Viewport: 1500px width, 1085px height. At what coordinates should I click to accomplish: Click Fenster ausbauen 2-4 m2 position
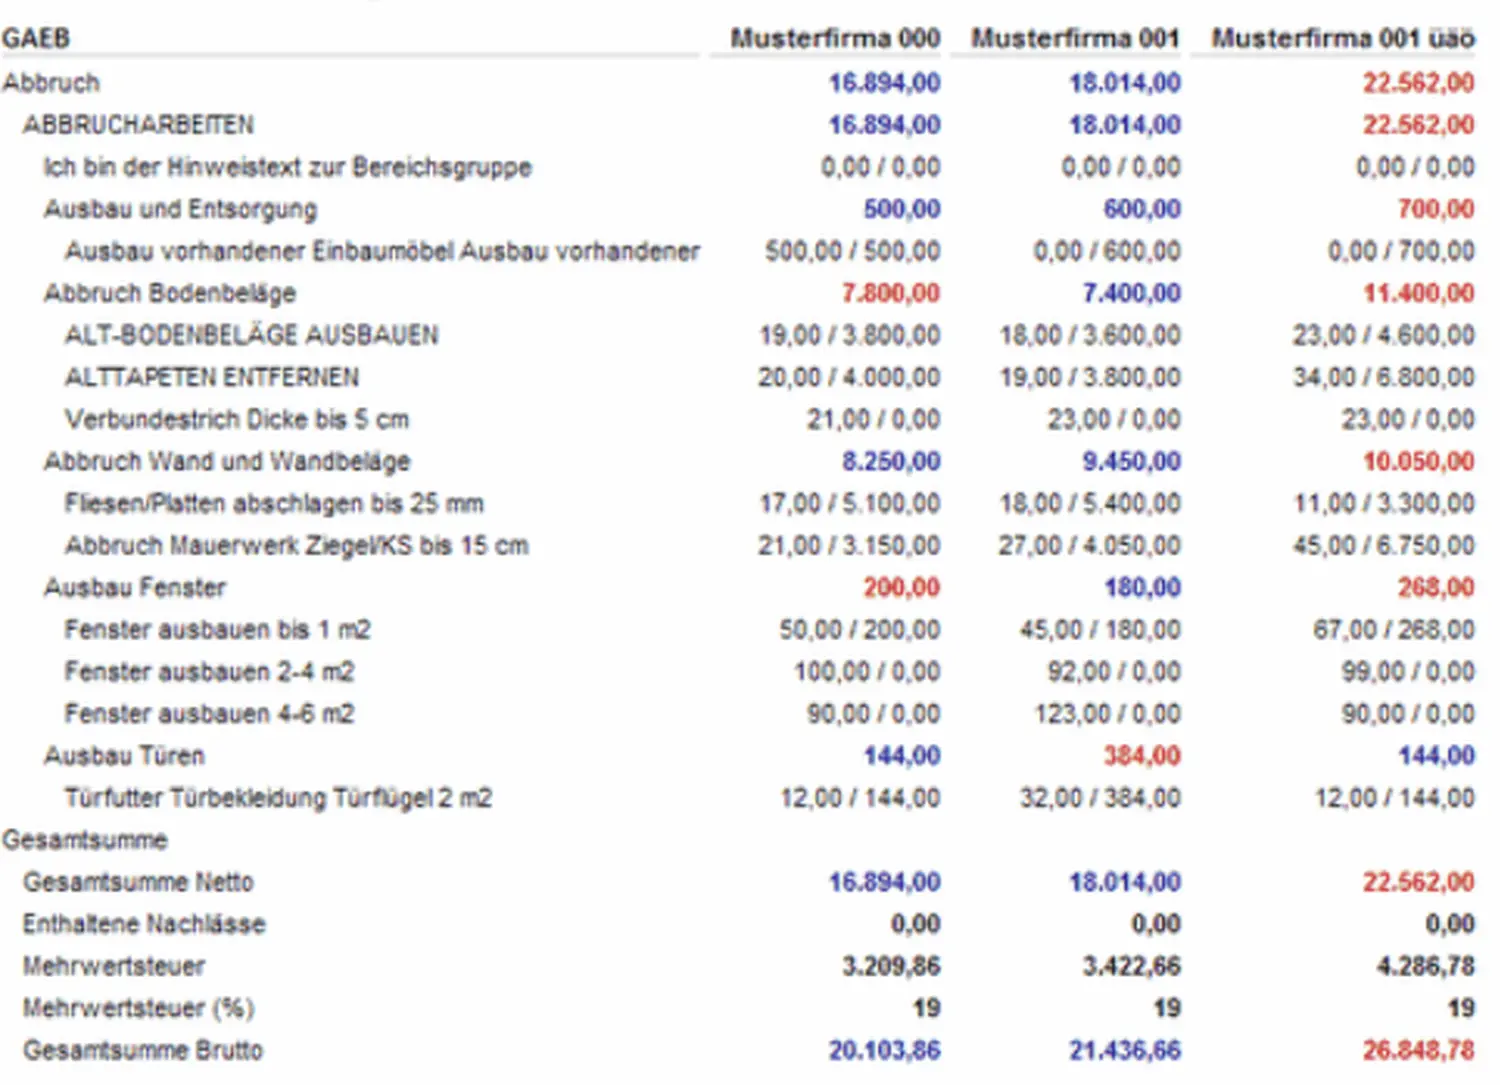pyautogui.click(x=209, y=671)
